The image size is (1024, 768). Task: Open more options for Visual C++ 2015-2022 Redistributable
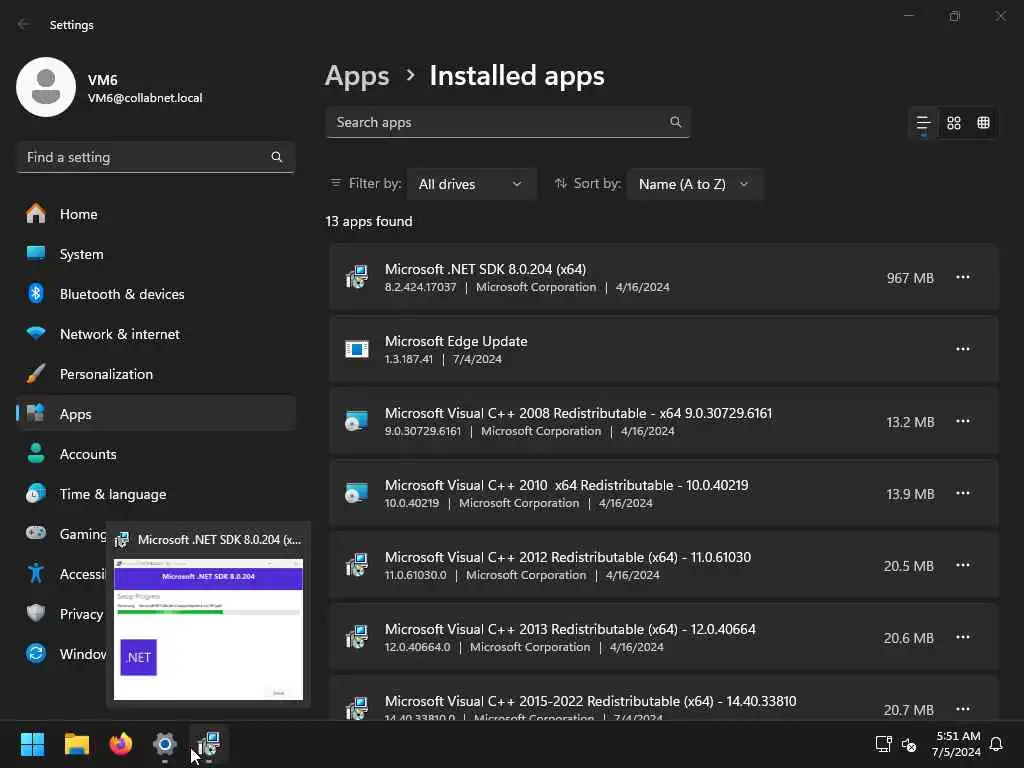coord(963,709)
